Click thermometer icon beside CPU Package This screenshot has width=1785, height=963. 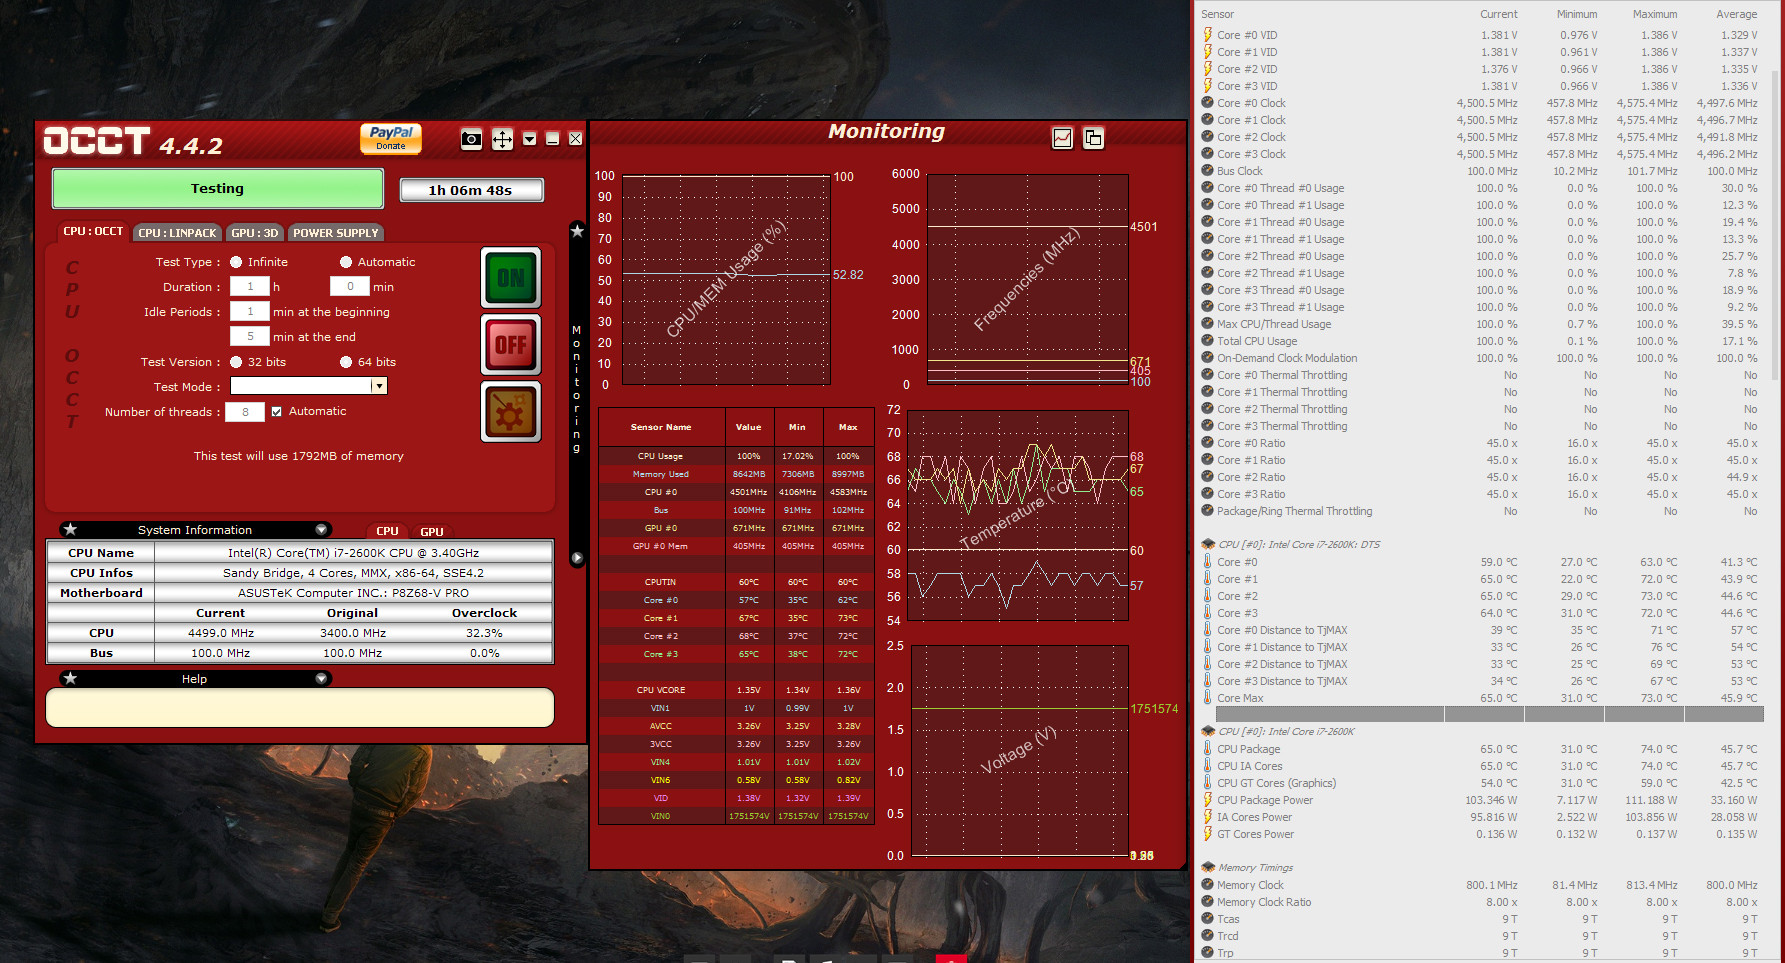(1208, 749)
